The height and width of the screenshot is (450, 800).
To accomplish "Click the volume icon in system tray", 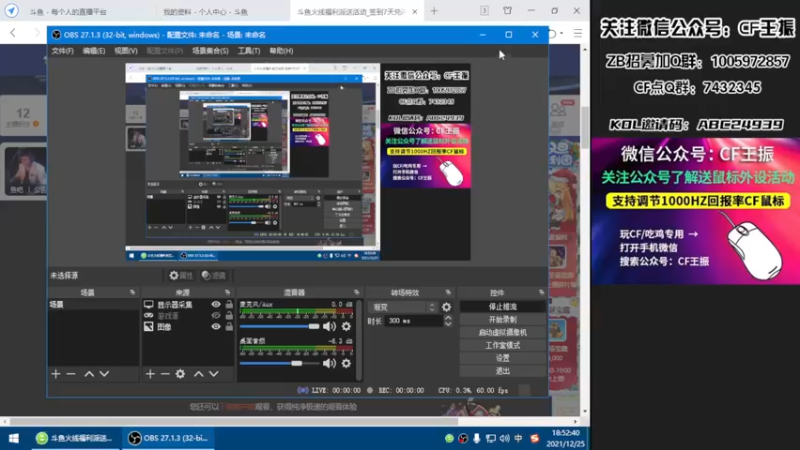I will pyautogui.click(x=505, y=438).
